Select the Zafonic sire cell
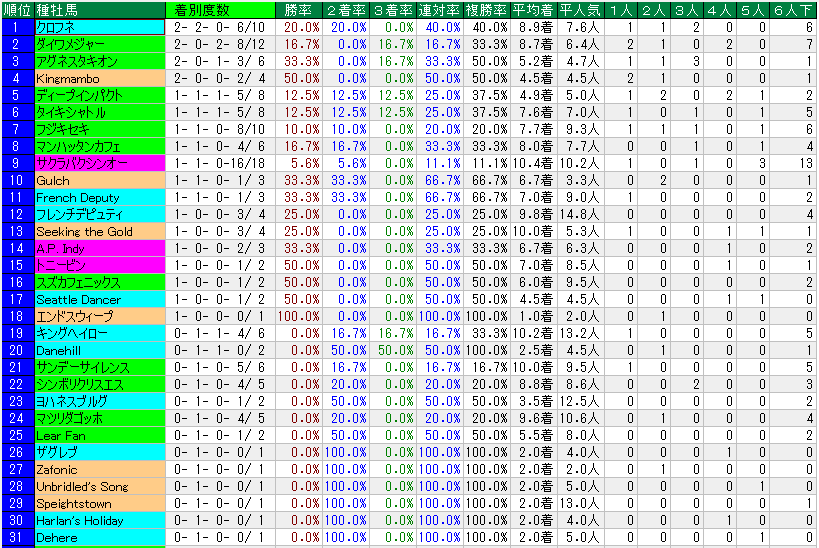Screen dimensions: 819x548 pyautogui.click(x=100, y=469)
